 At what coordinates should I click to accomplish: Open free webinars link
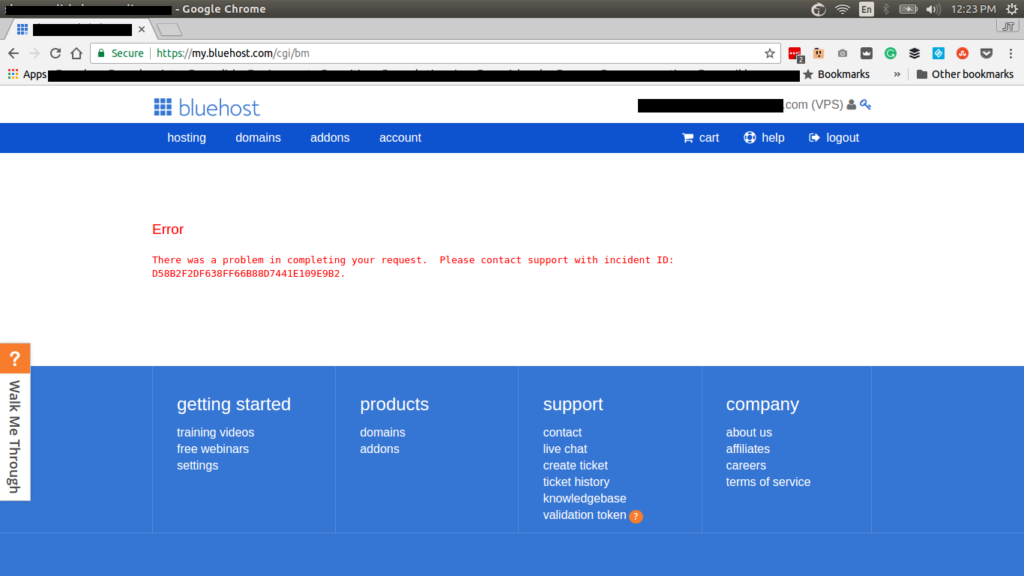coord(212,449)
